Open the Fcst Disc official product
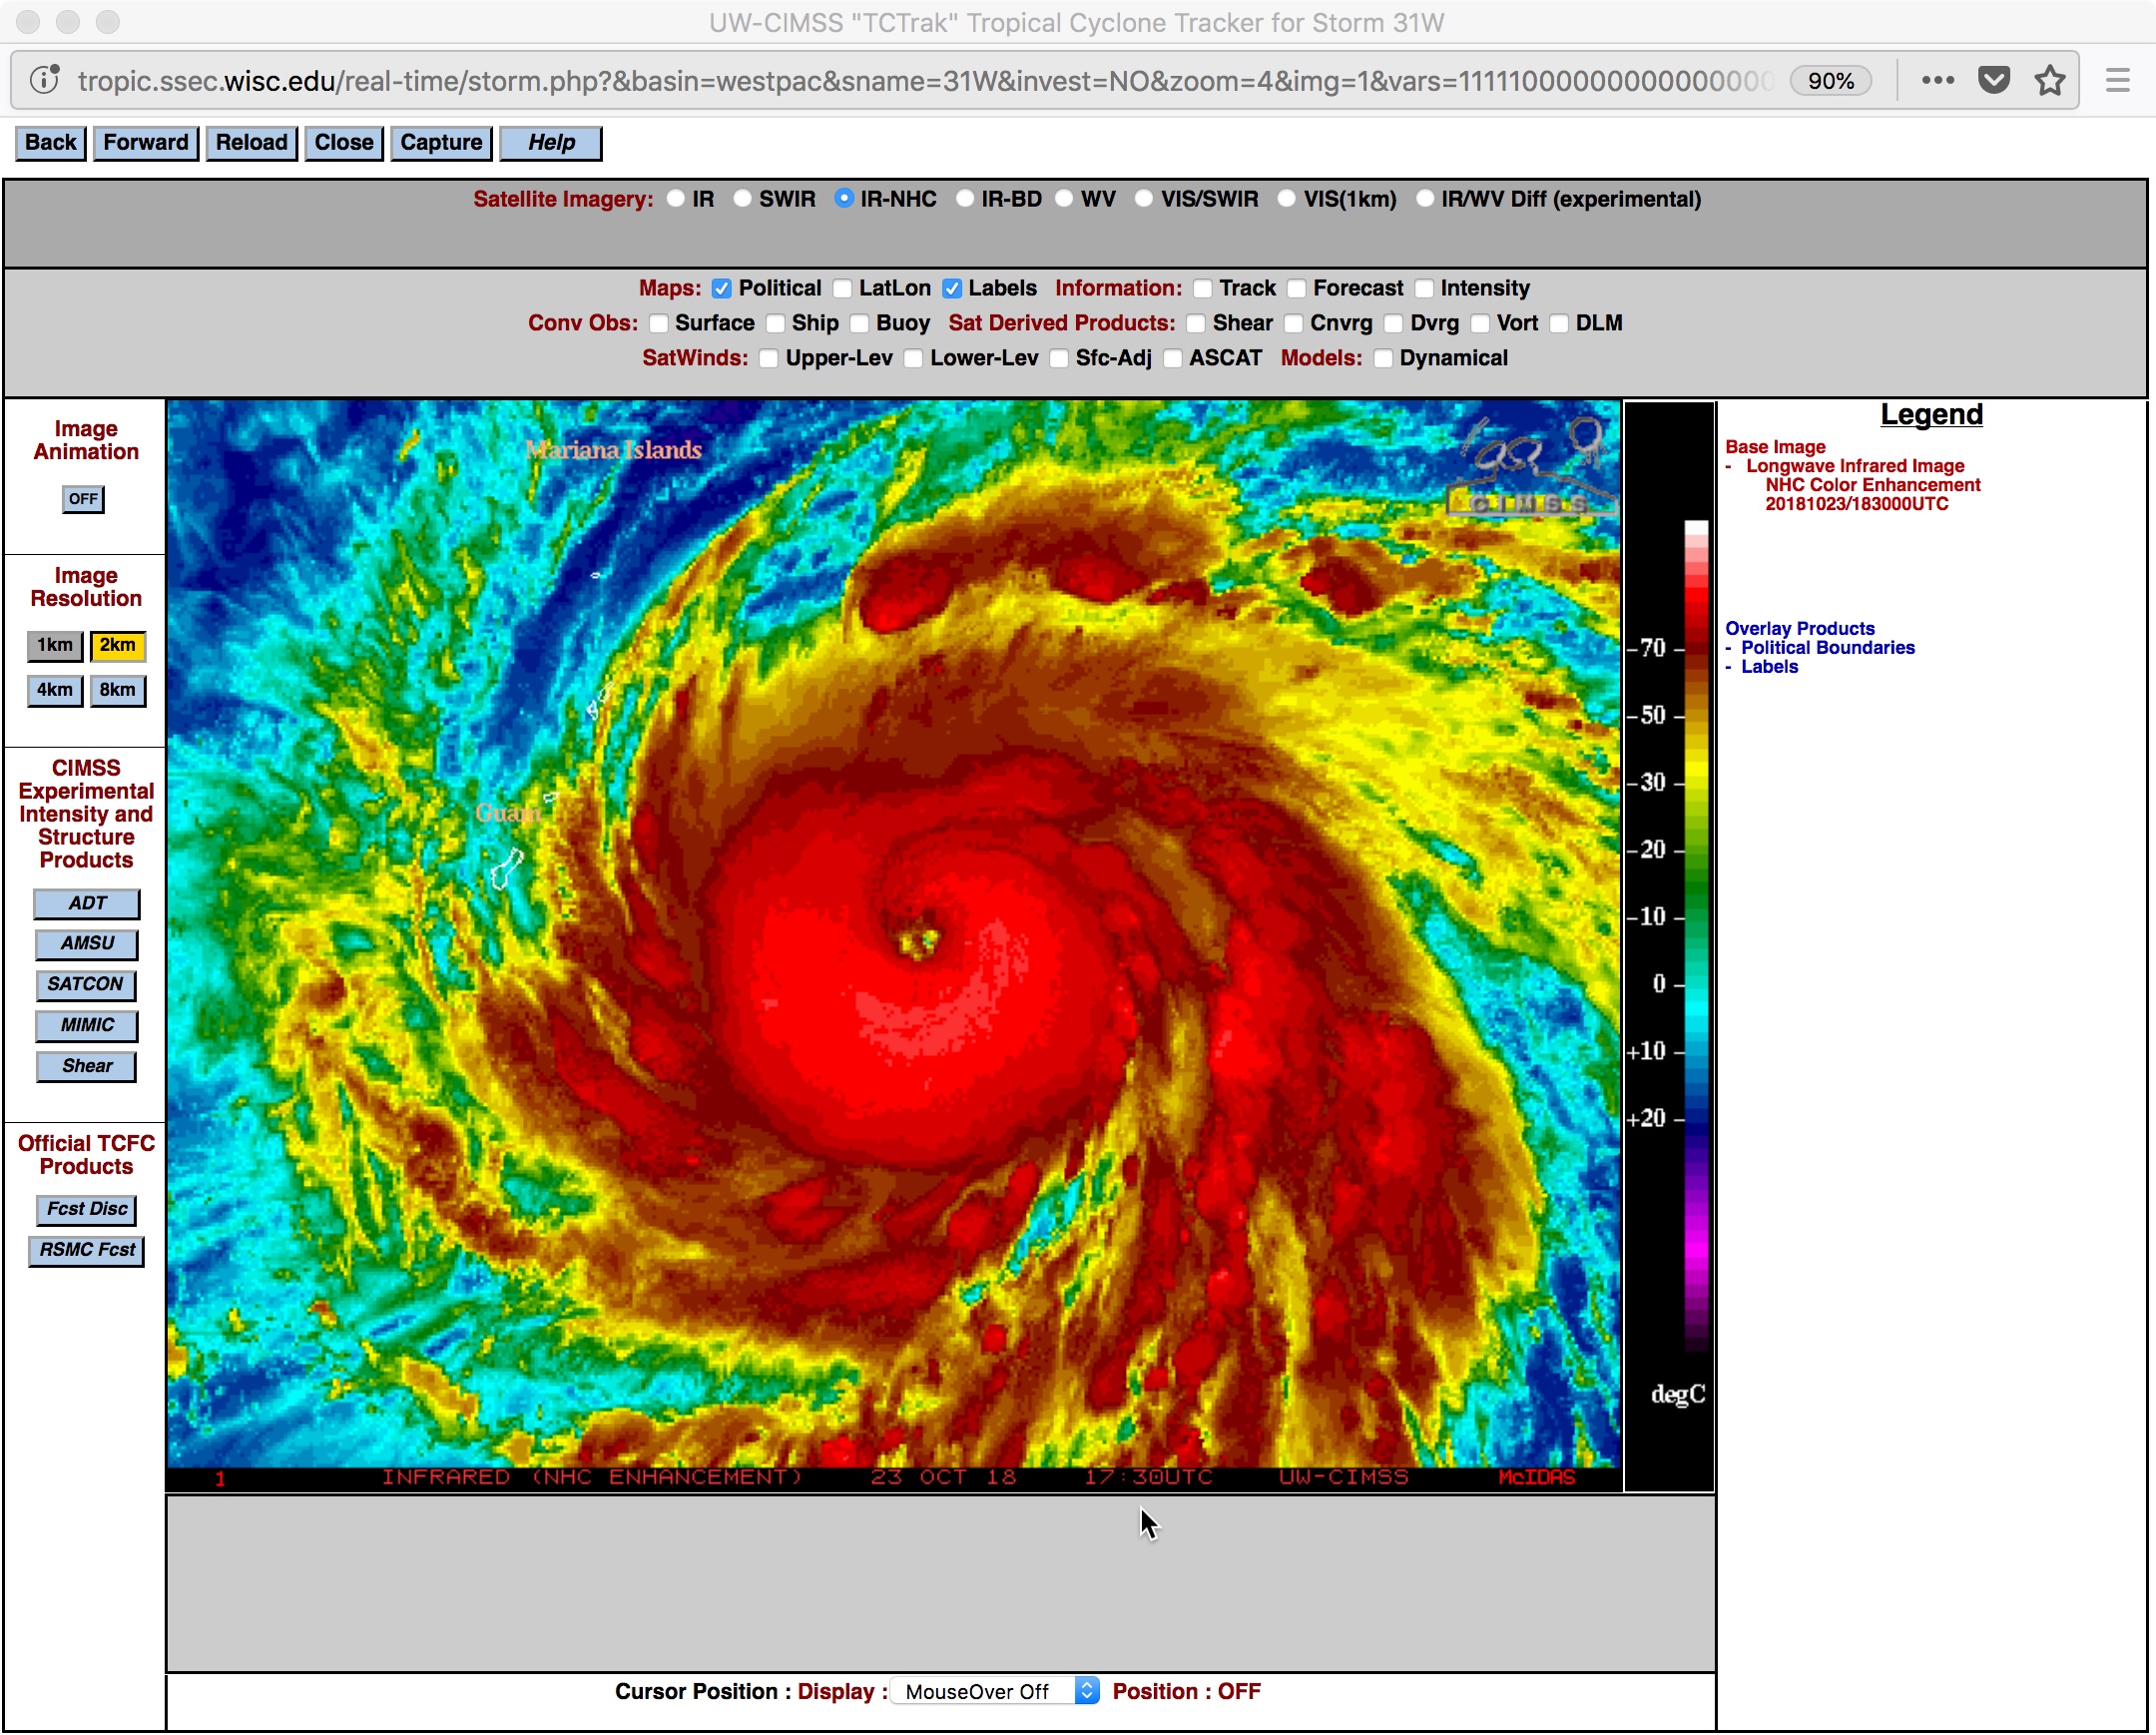 click(87, 1210)
